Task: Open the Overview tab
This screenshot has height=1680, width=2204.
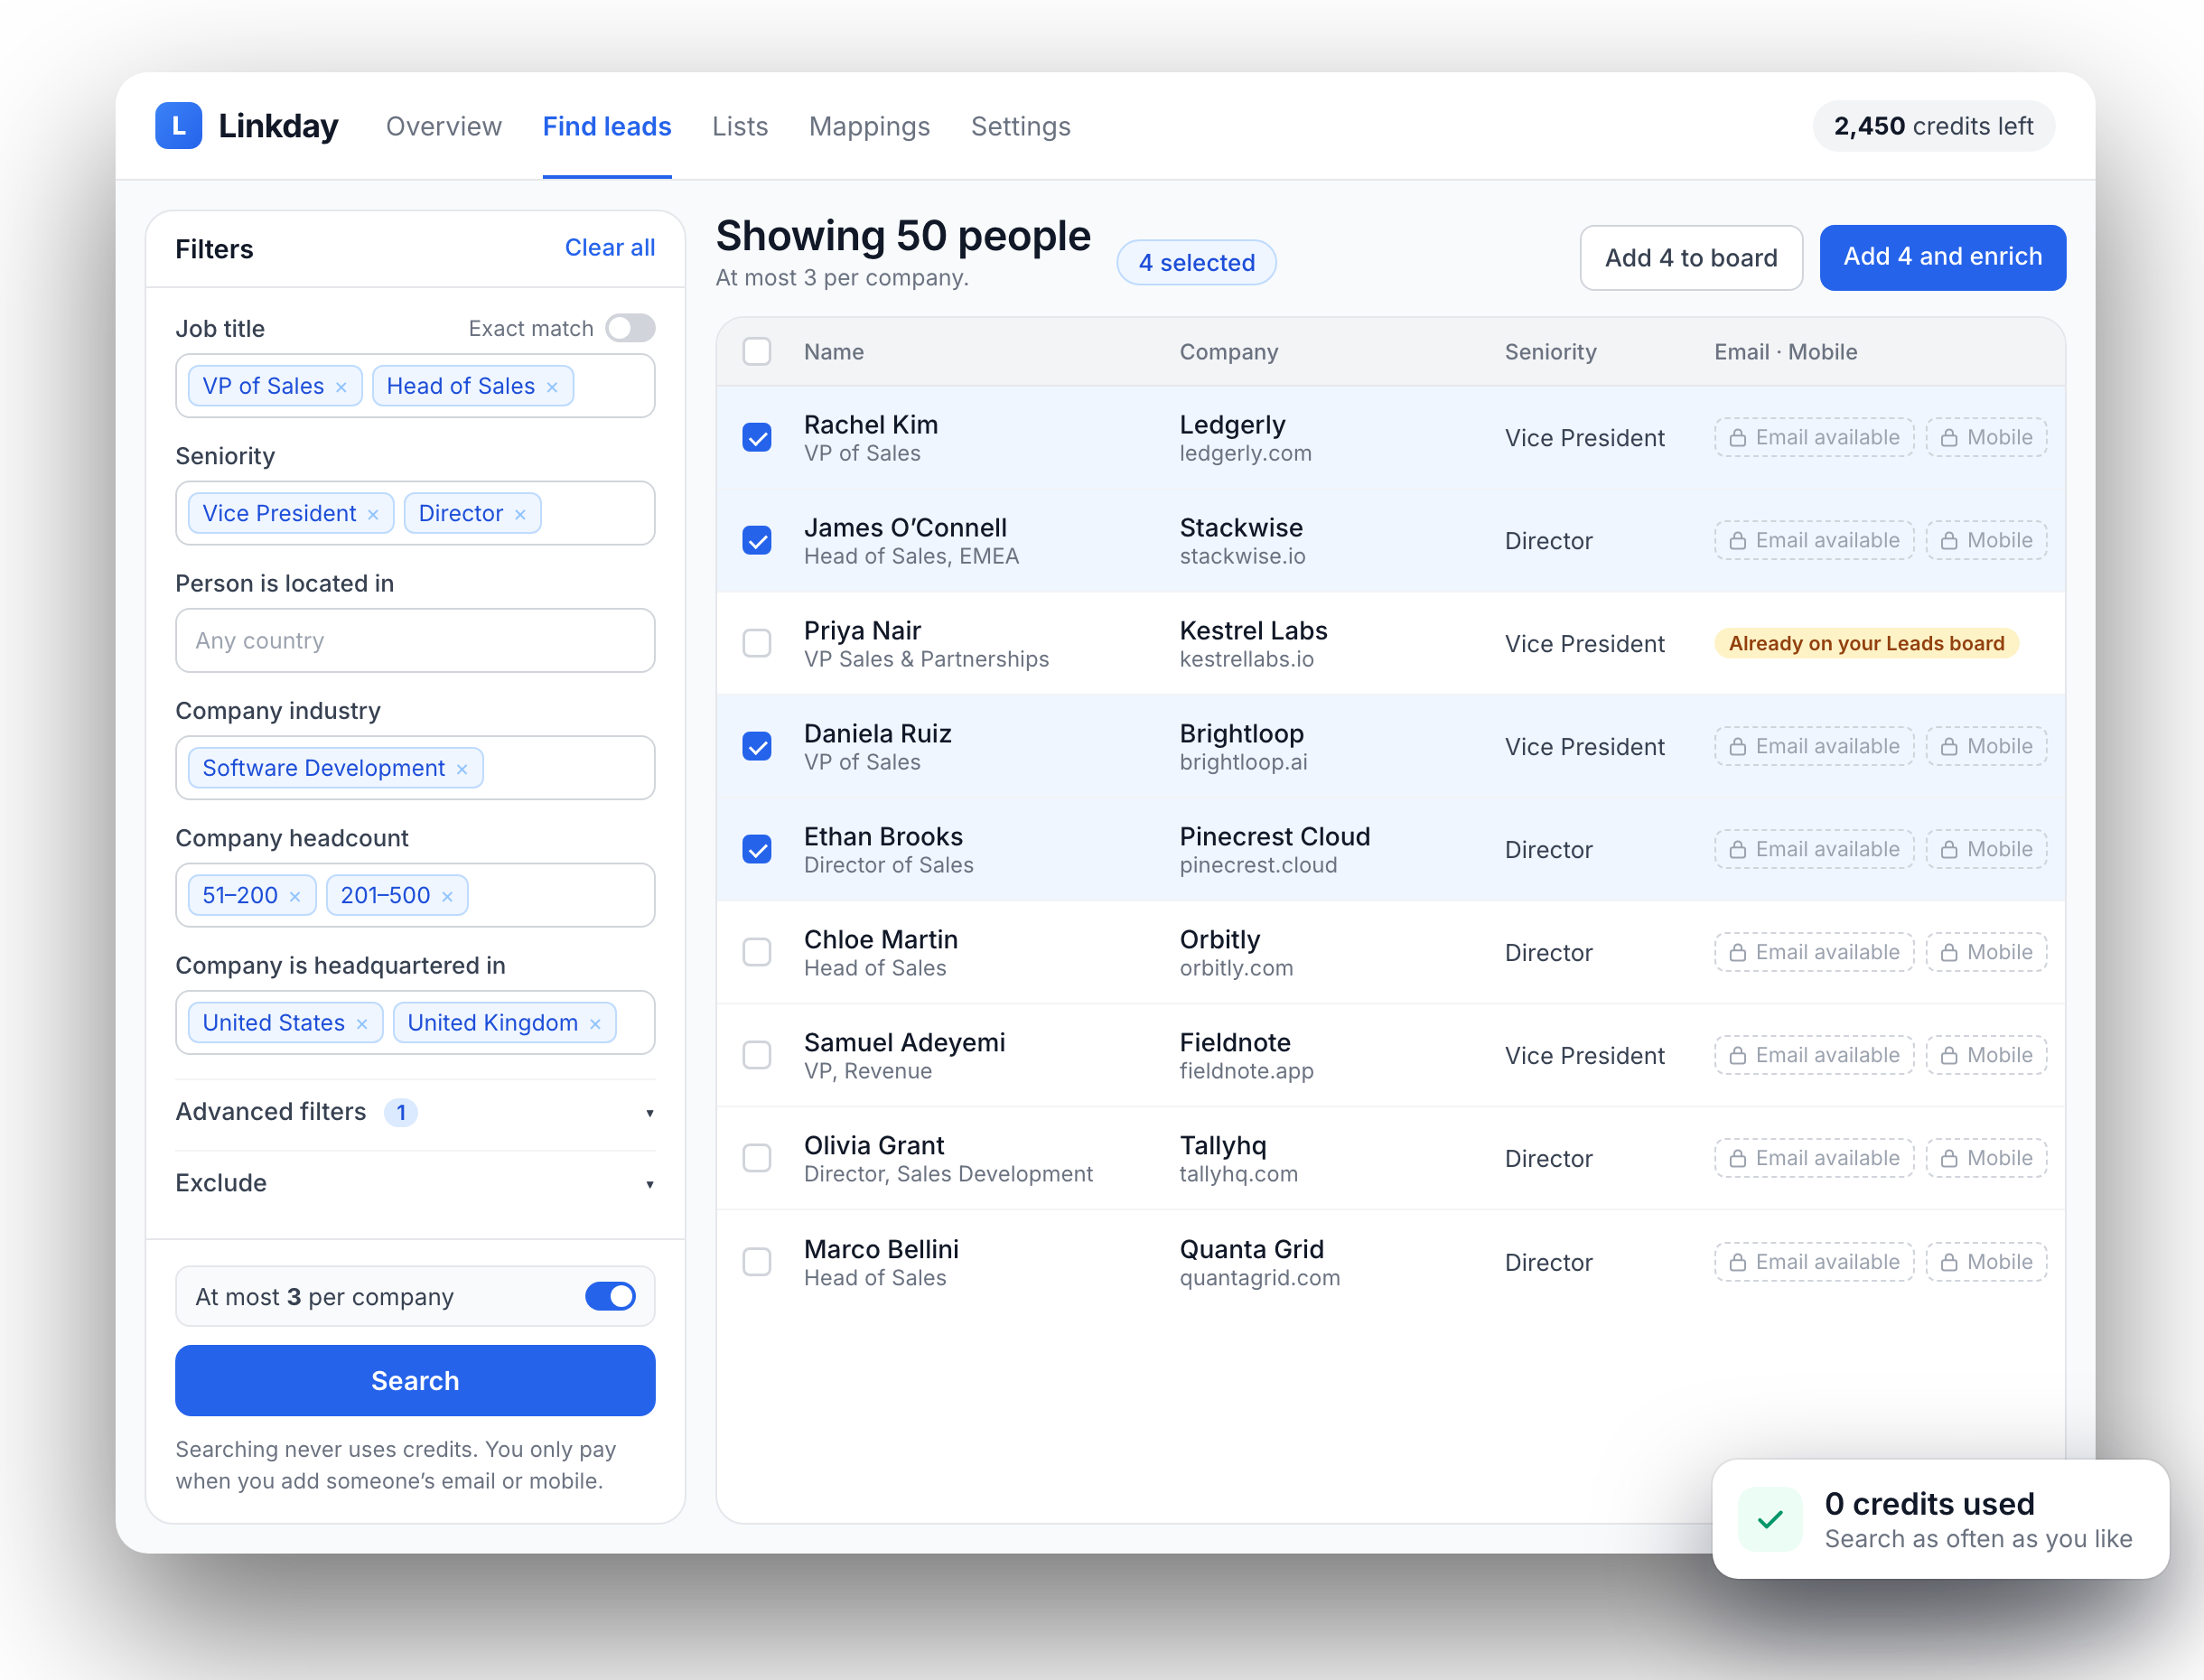Action: tap(444, 126)
